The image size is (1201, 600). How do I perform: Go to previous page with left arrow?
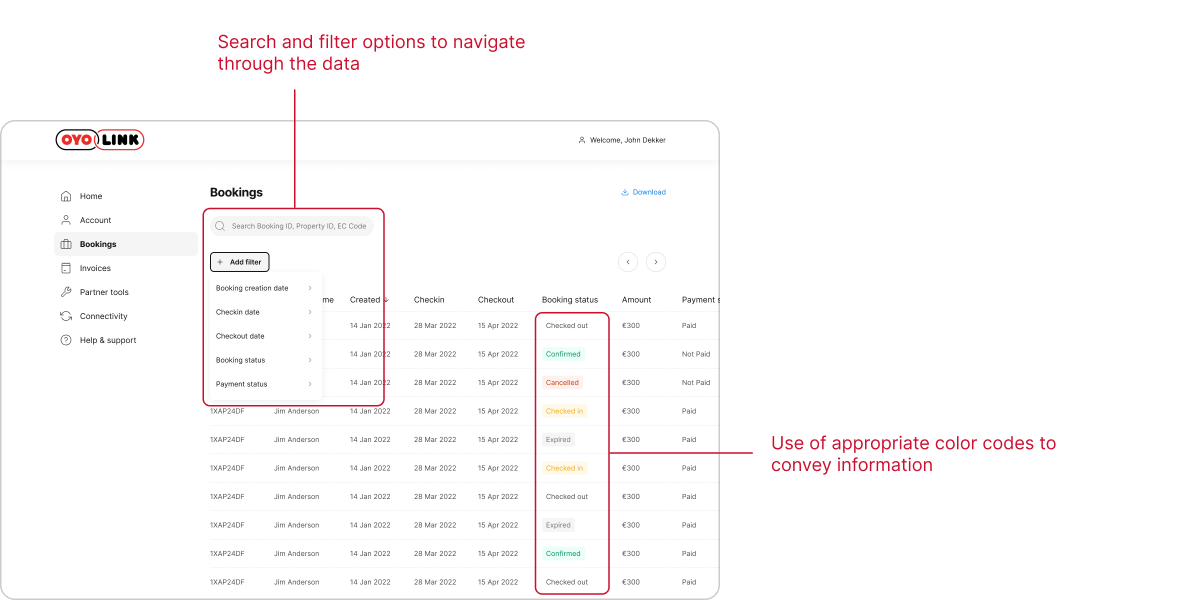click(628, 262)
